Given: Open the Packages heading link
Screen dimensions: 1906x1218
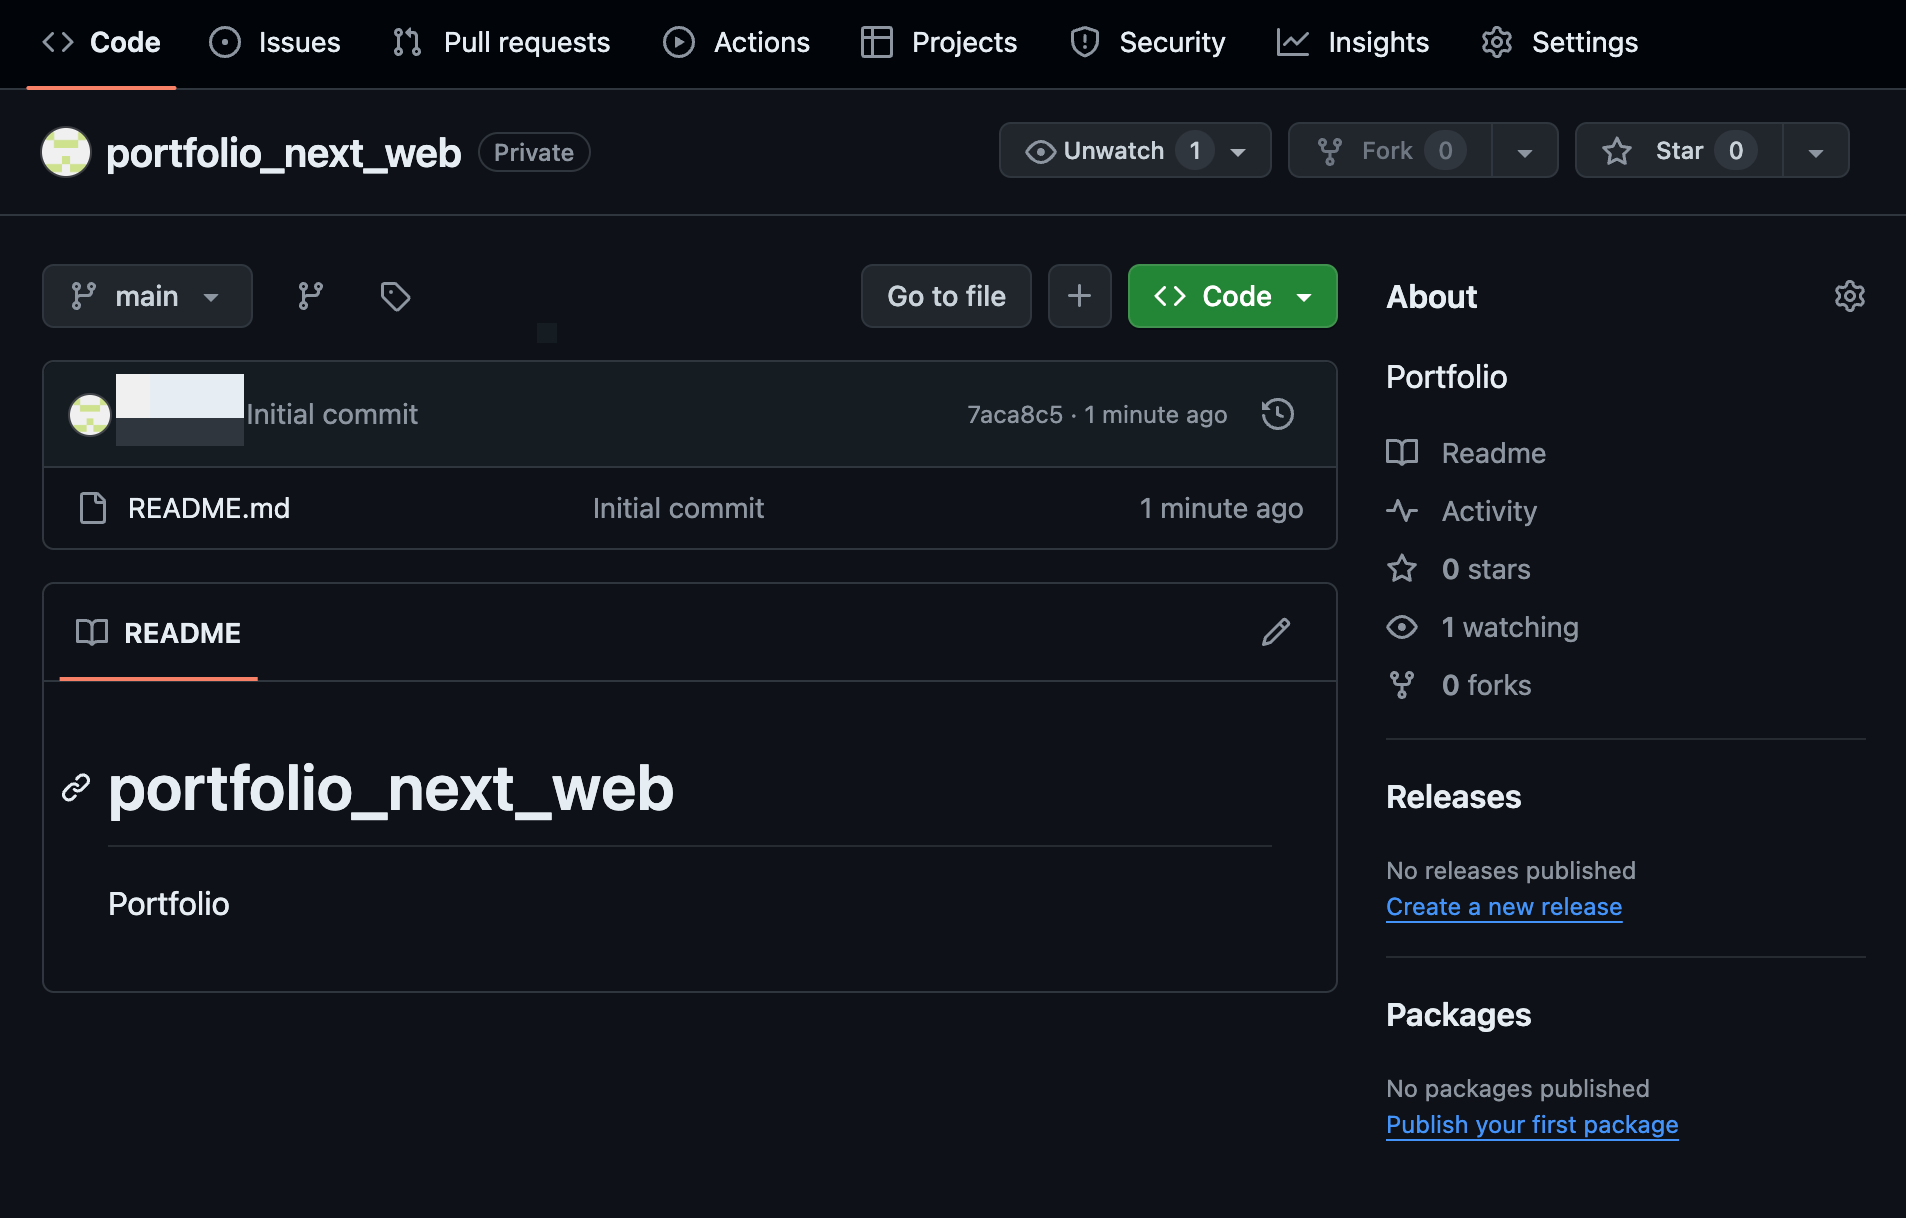Looking at the screenshot, I should (x=1458, y=1014).
